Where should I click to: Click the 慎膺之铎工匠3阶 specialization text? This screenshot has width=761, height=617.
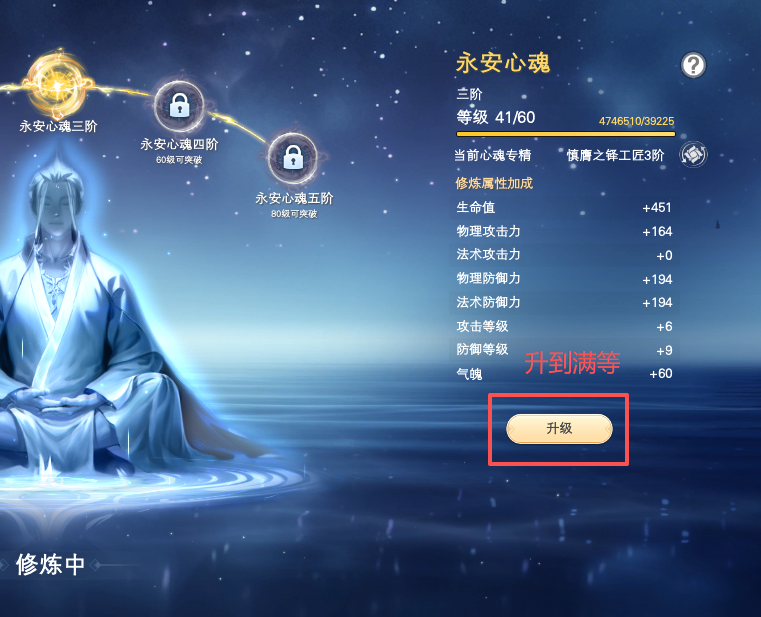coord(615,155)
